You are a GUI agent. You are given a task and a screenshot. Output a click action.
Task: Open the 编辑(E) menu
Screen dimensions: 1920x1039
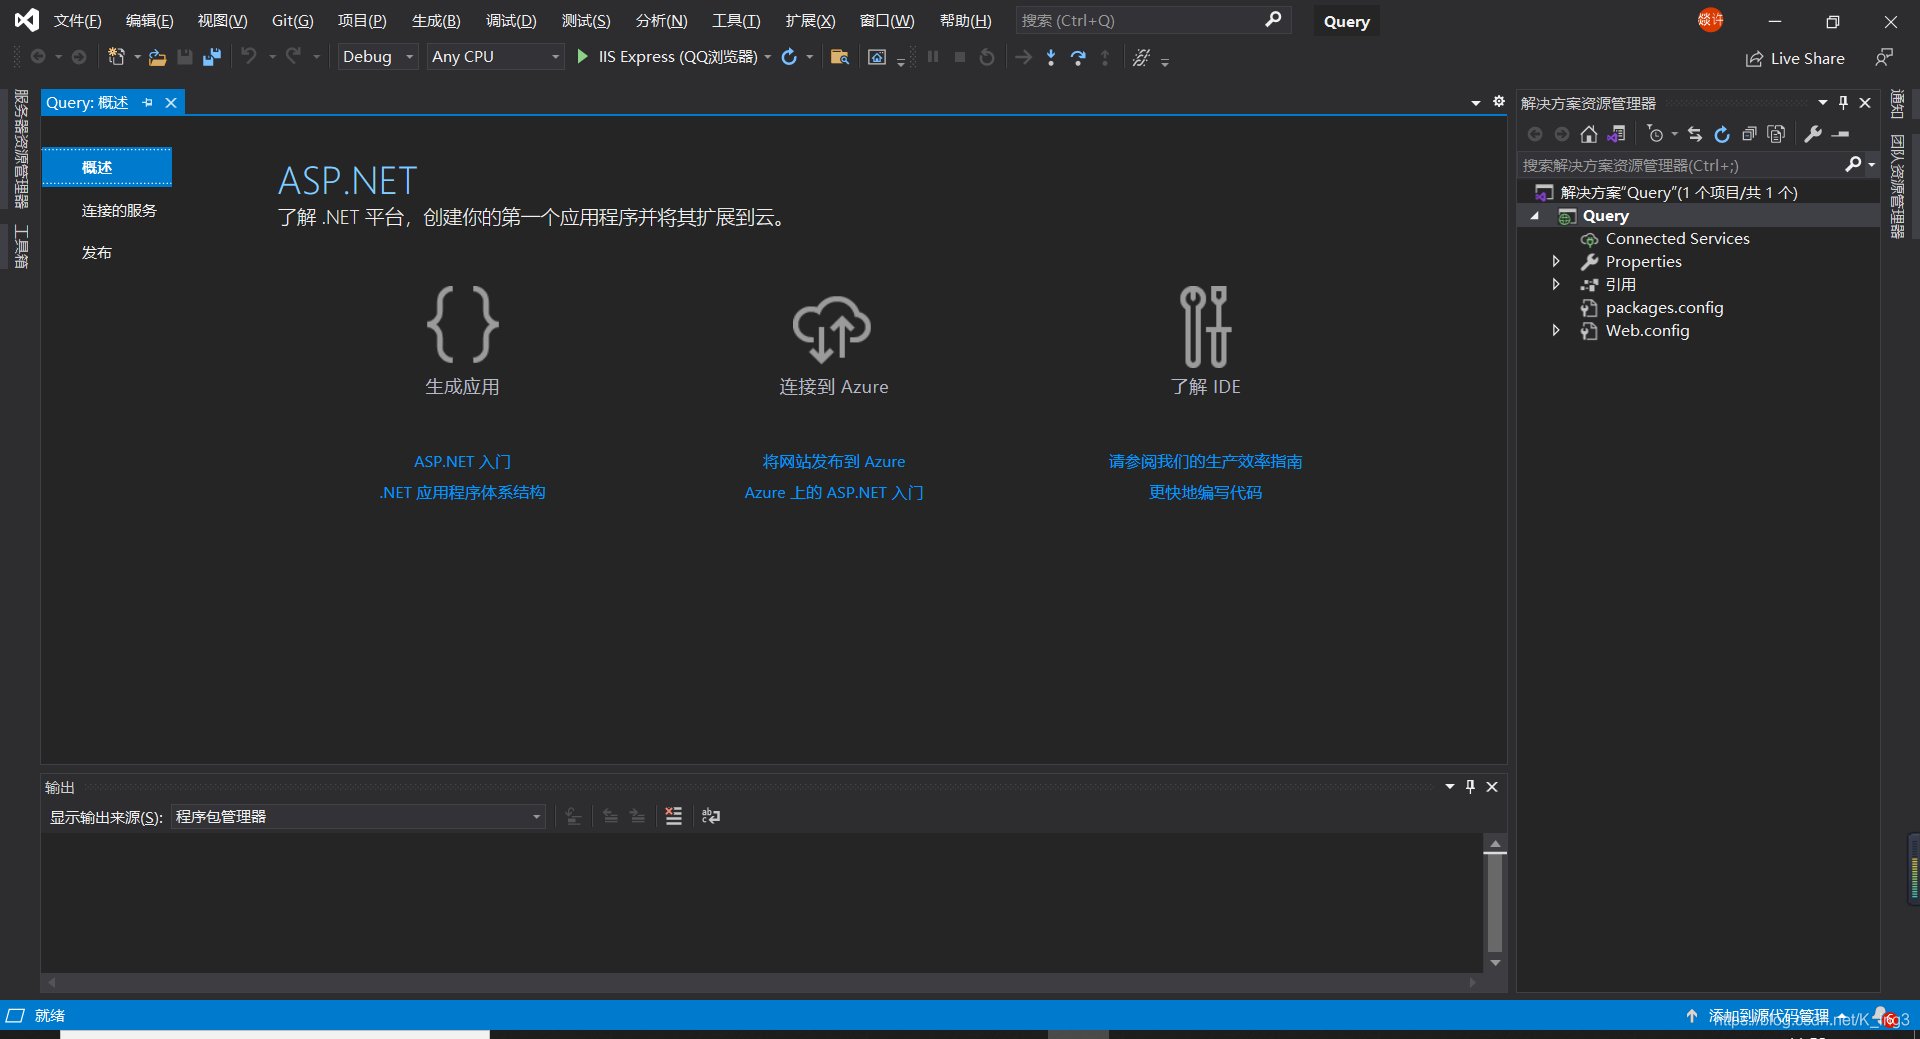[149, 21]
